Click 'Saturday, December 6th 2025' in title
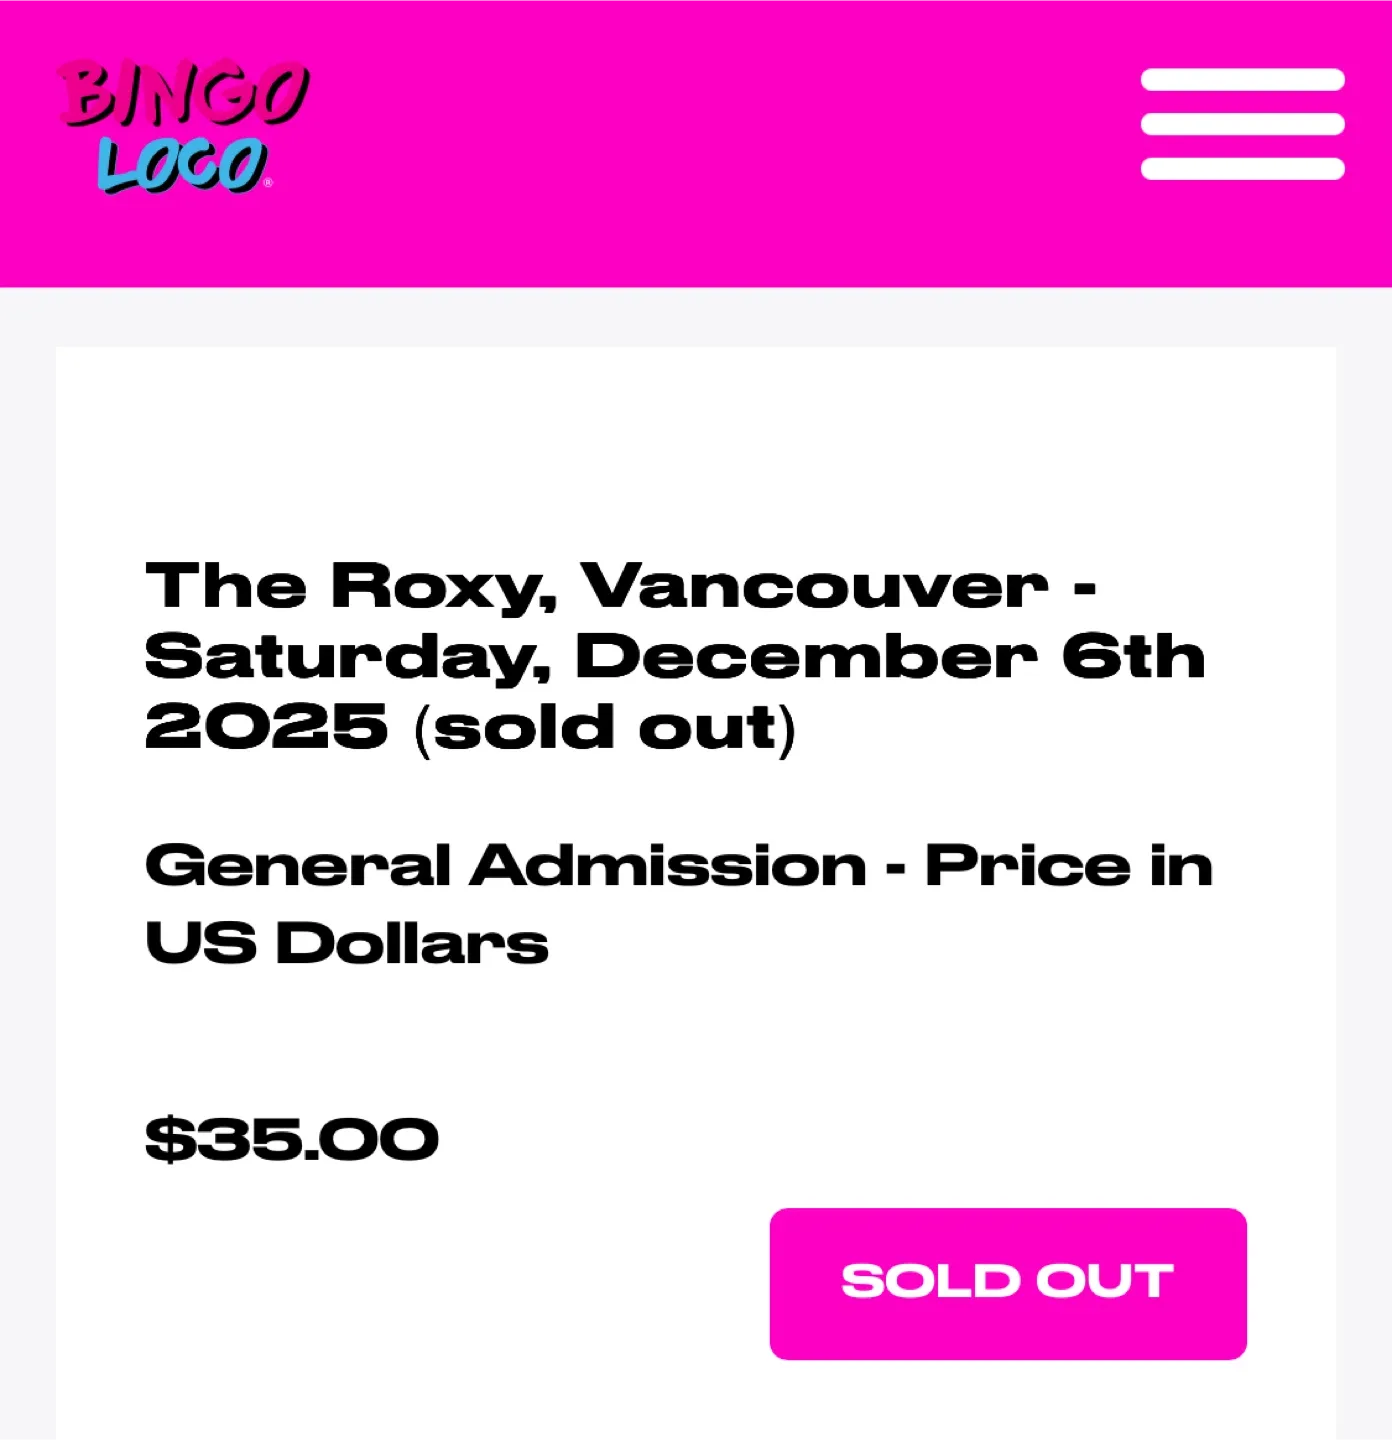 point(675,657)
